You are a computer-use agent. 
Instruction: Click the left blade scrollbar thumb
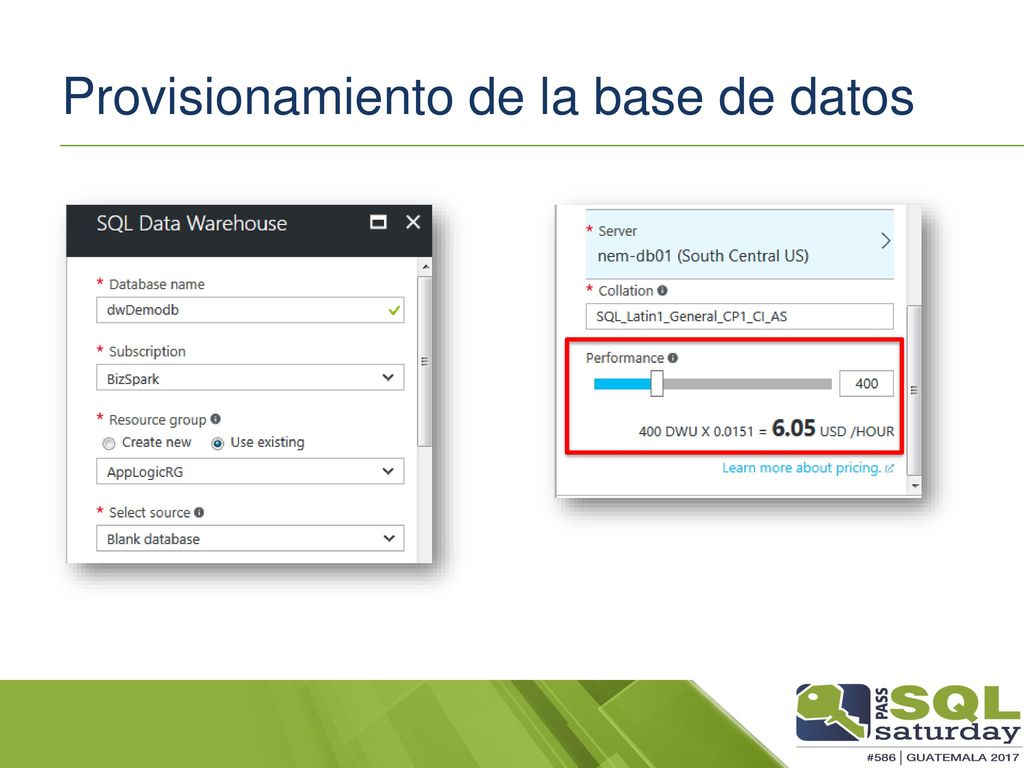click(425, 361)
